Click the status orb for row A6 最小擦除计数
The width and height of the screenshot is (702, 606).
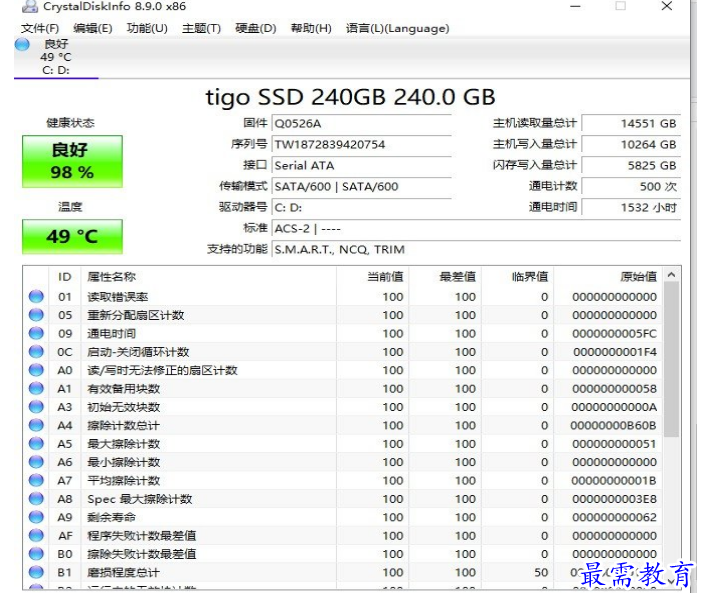[x=36, y=461]
